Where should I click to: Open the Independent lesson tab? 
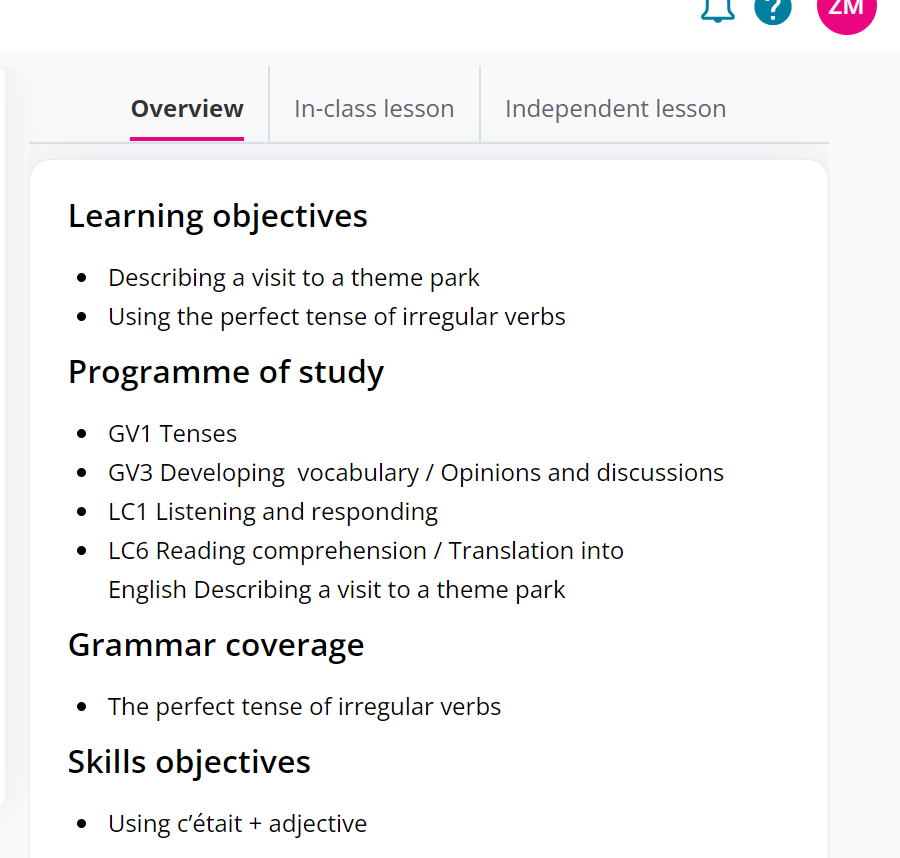[x=615, y=108]
